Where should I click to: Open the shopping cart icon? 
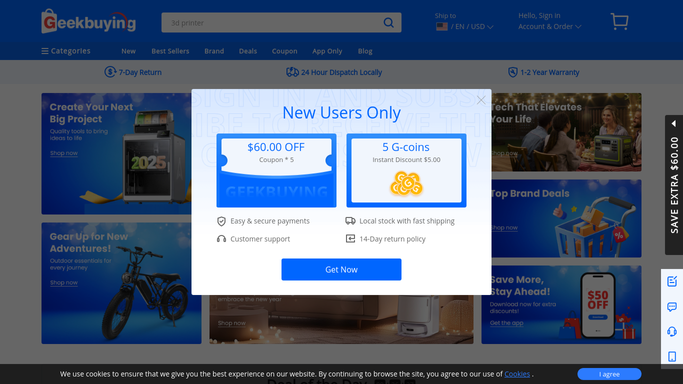[619, 21]
